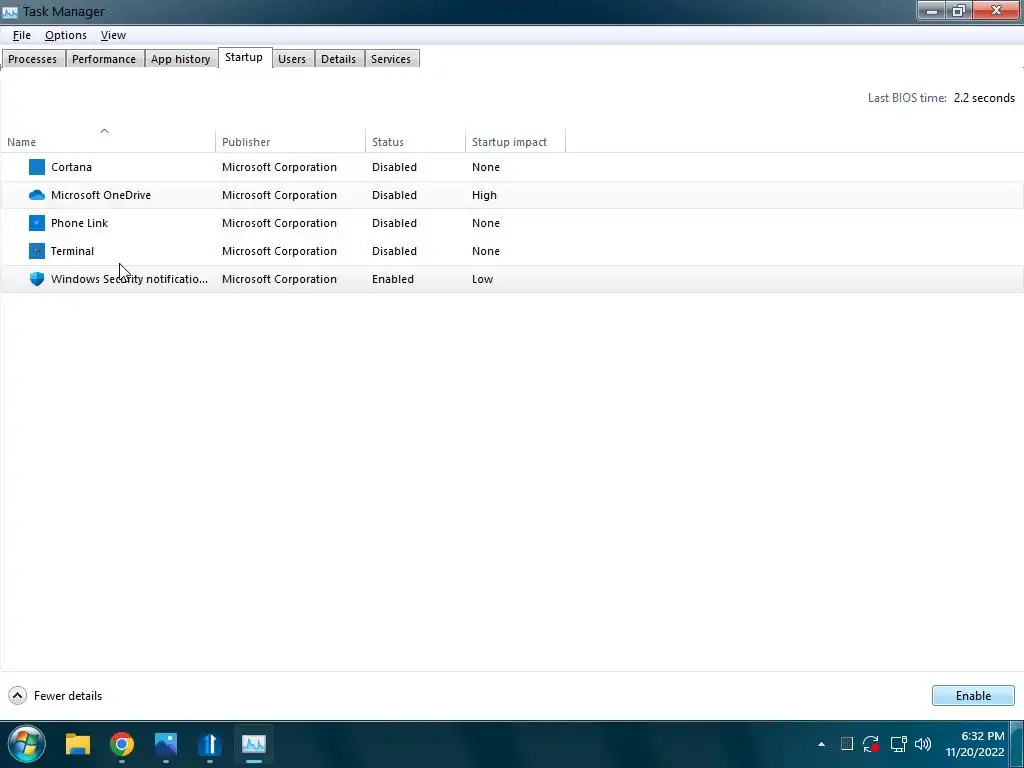
Task: Click the Terminal app icon in the list
Action: [37, 251]
